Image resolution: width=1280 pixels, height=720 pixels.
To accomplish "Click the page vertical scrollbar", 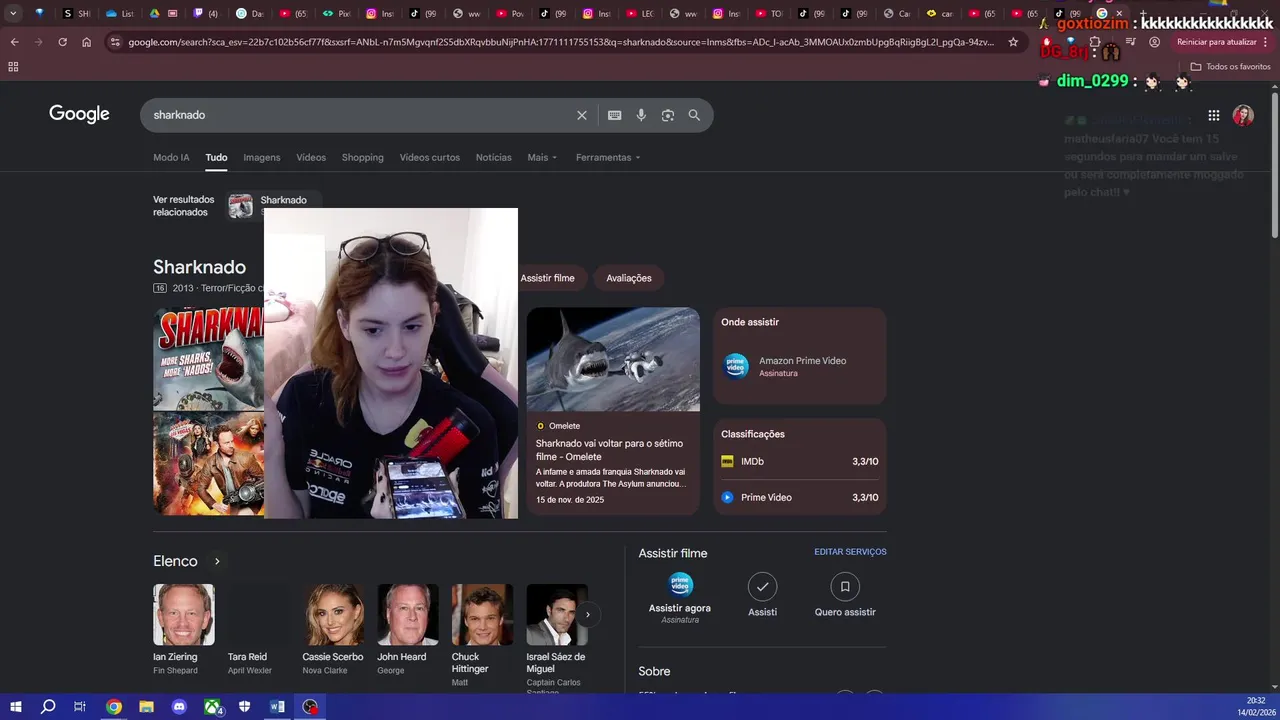I will [1274, 165].
